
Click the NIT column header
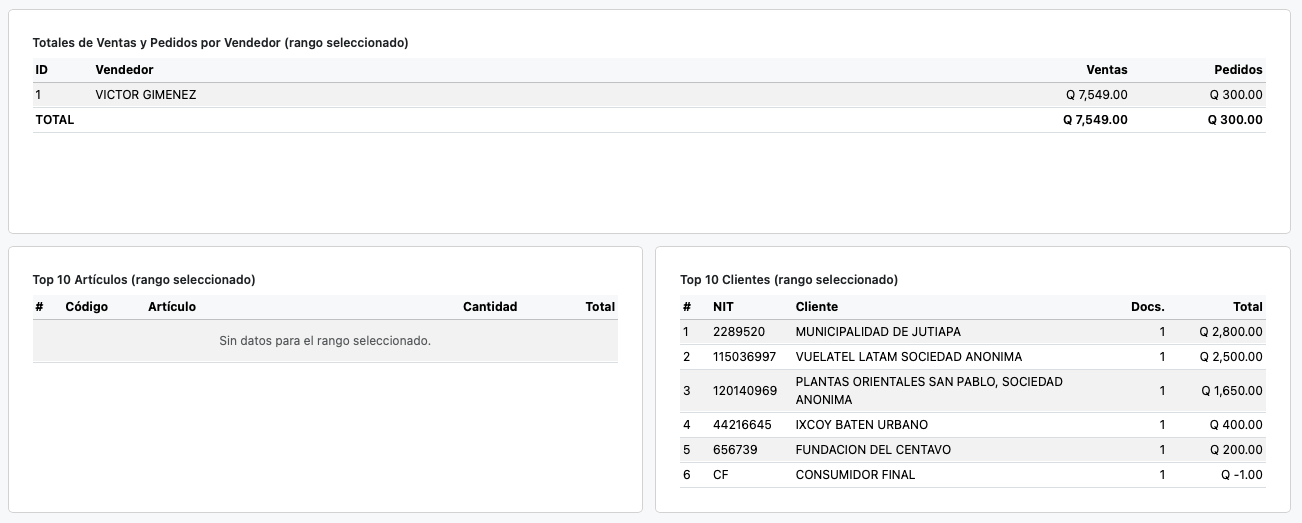[x=723, y=307]
